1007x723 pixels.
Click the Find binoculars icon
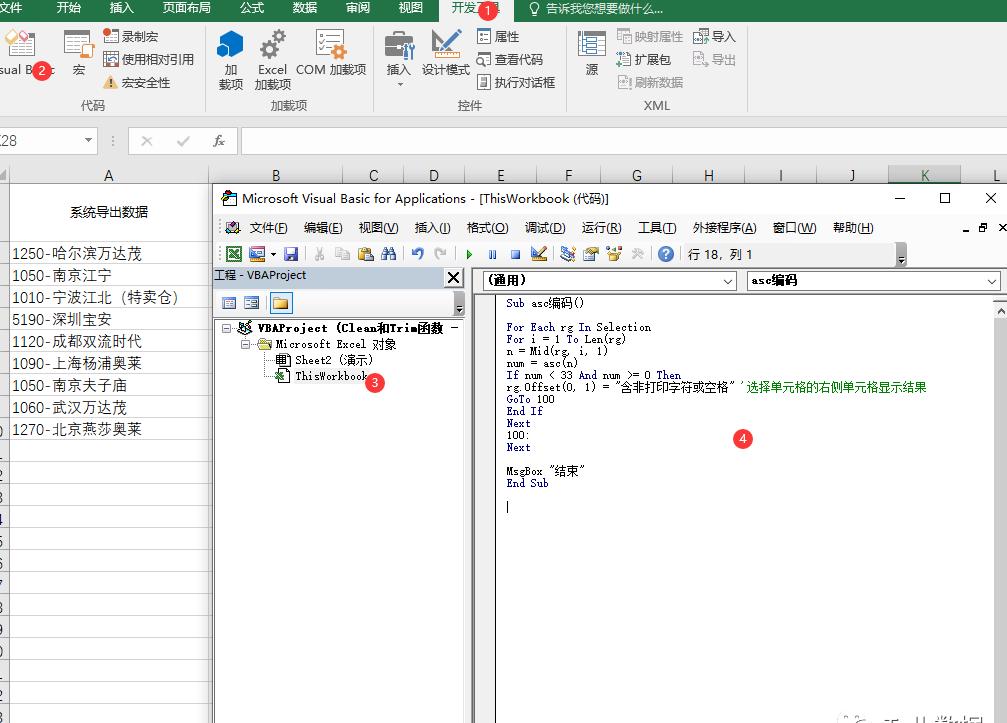click(389, 254)
